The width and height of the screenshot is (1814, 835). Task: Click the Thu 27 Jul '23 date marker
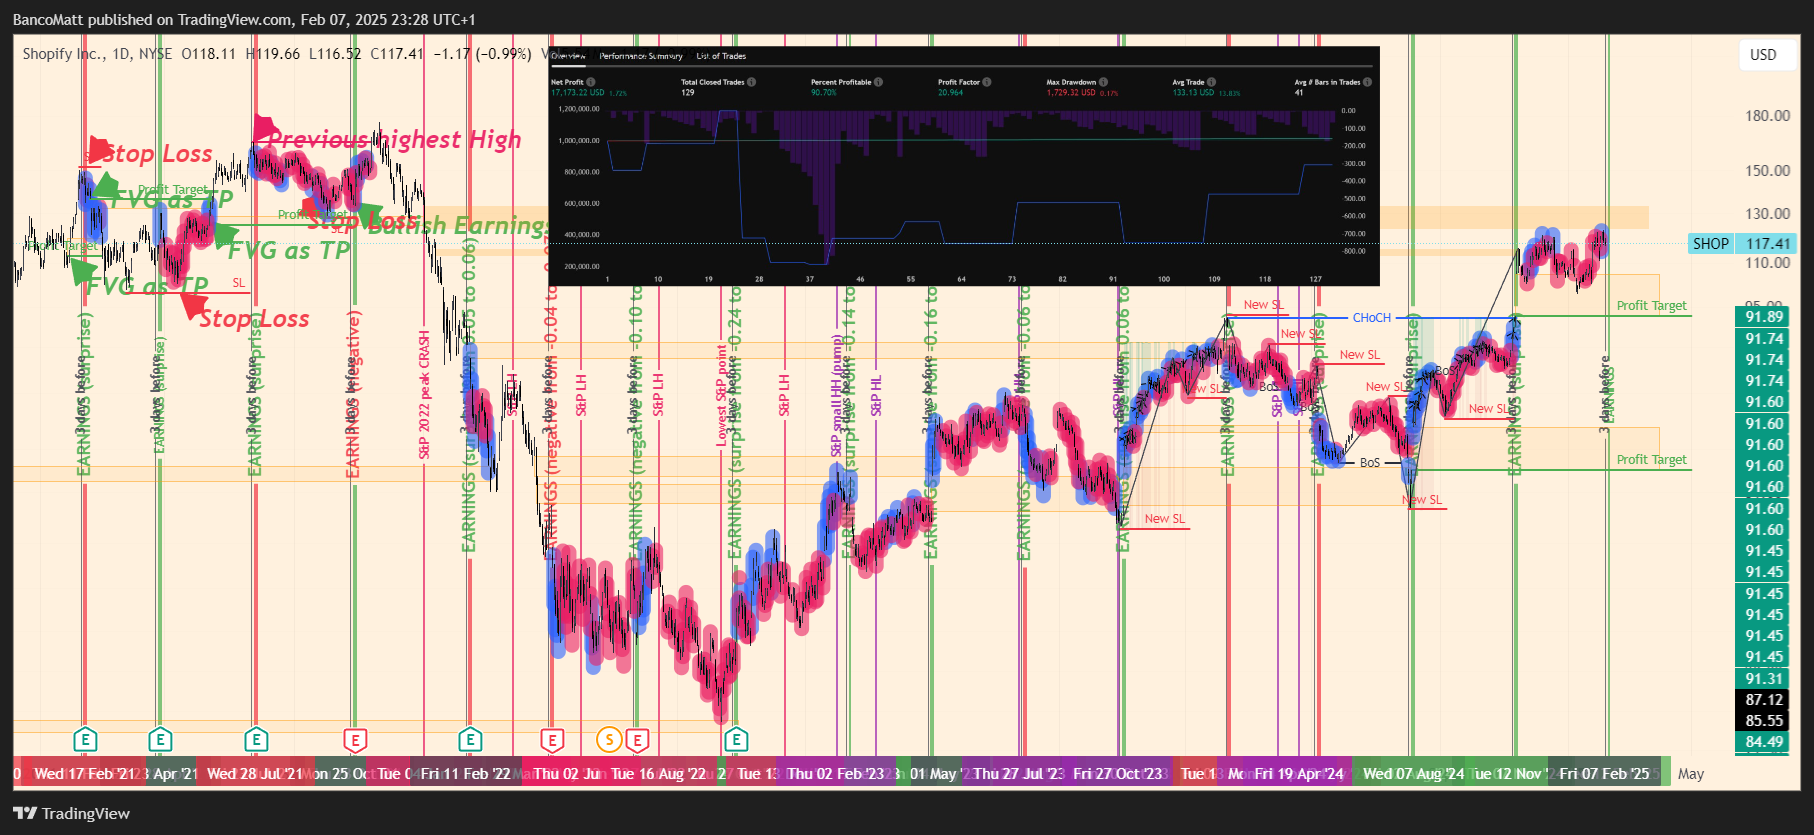1018,773
